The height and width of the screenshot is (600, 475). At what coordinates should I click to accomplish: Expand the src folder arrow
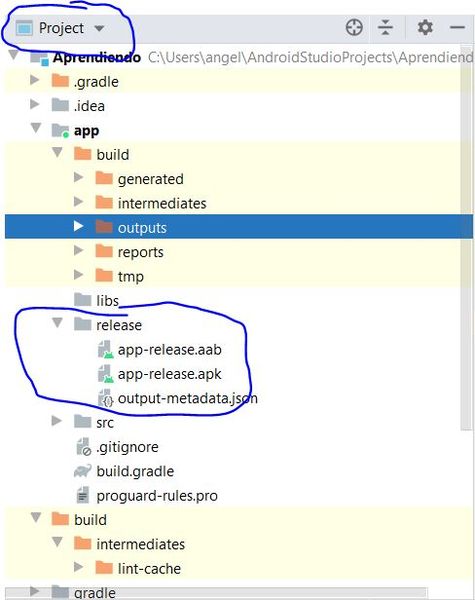57,421
